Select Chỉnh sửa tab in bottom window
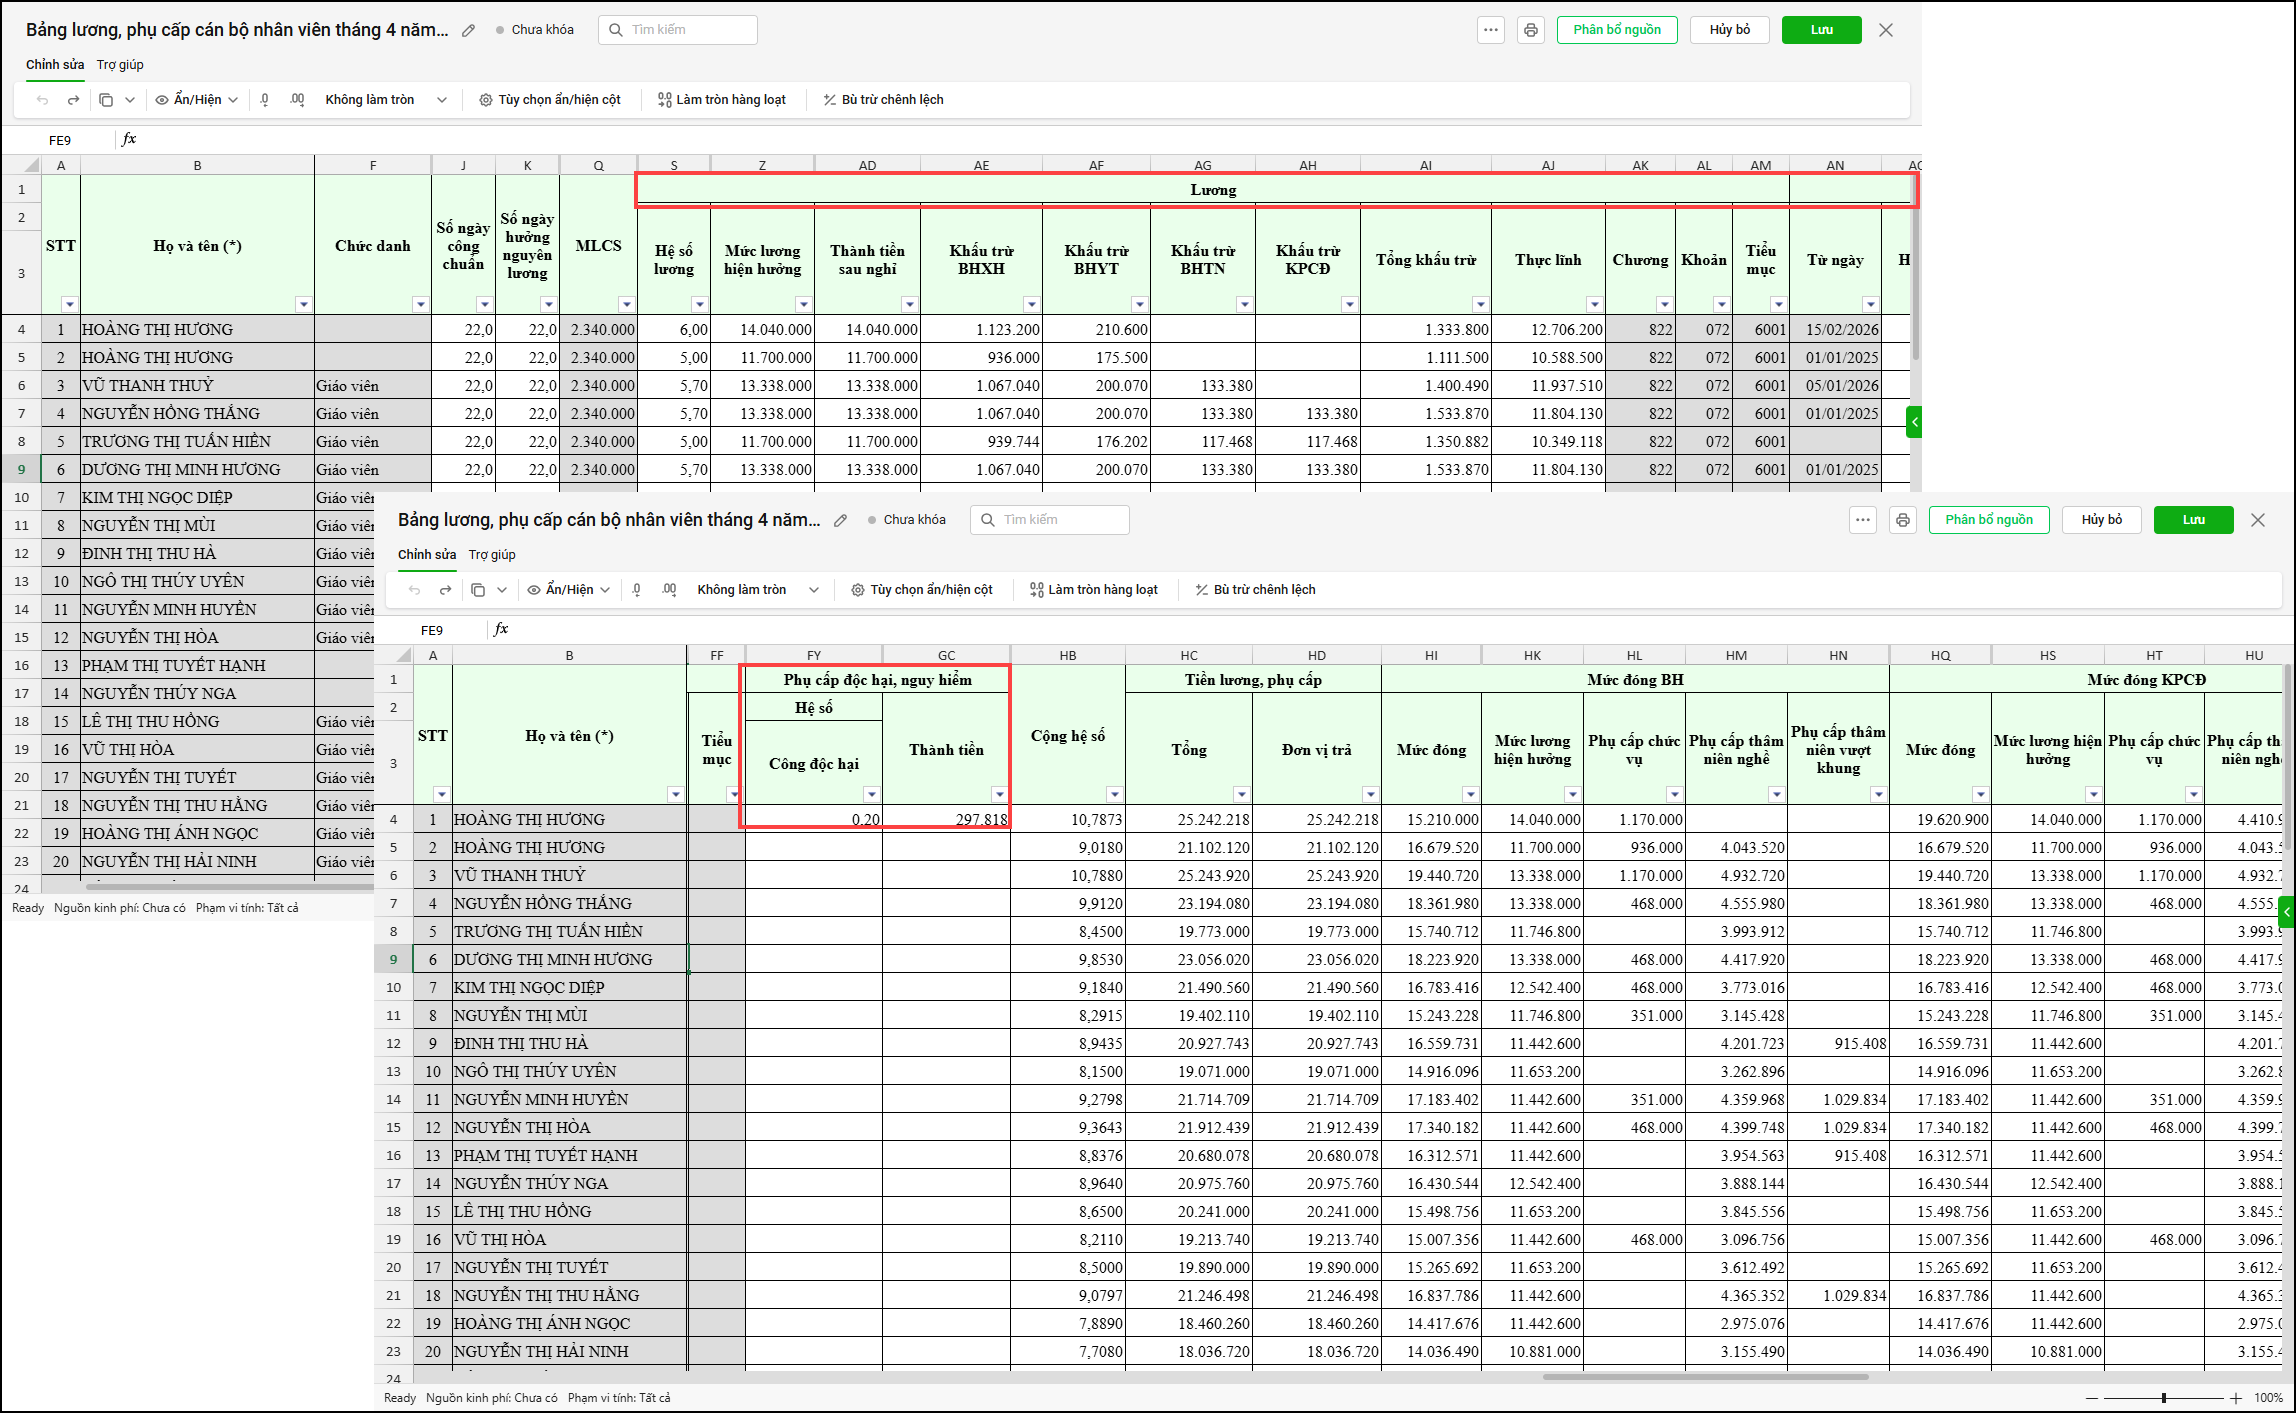This screenshot has width=2296, height=1413. click(427, 555)
